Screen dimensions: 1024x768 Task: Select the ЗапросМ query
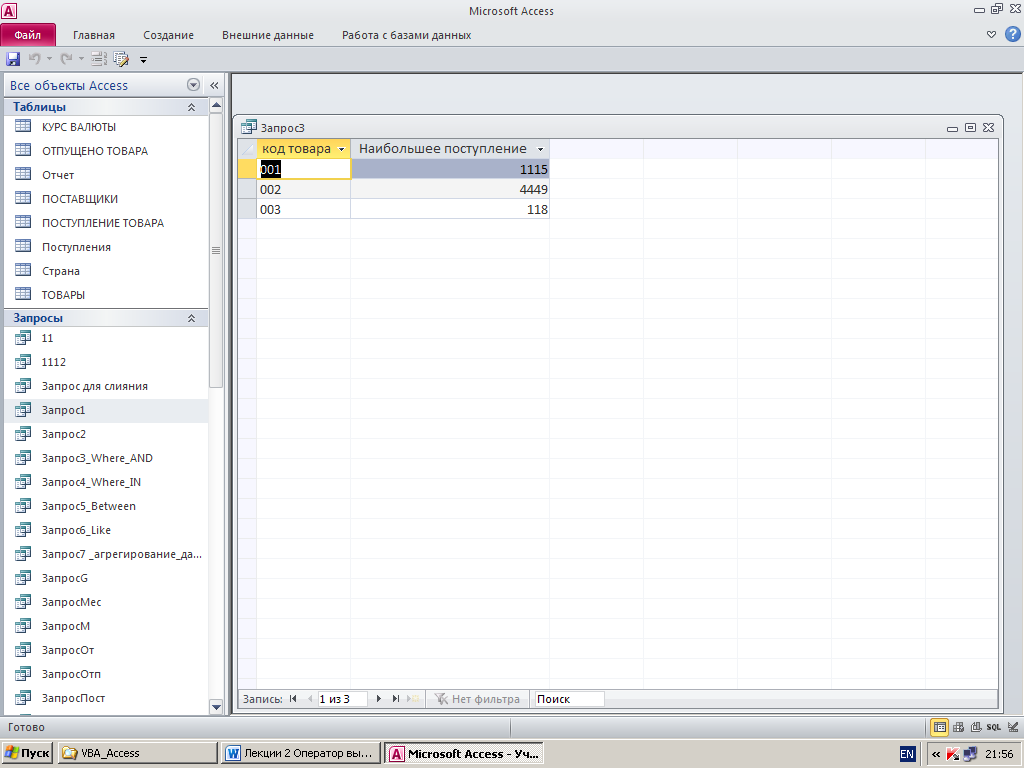(x=106, y=626)
